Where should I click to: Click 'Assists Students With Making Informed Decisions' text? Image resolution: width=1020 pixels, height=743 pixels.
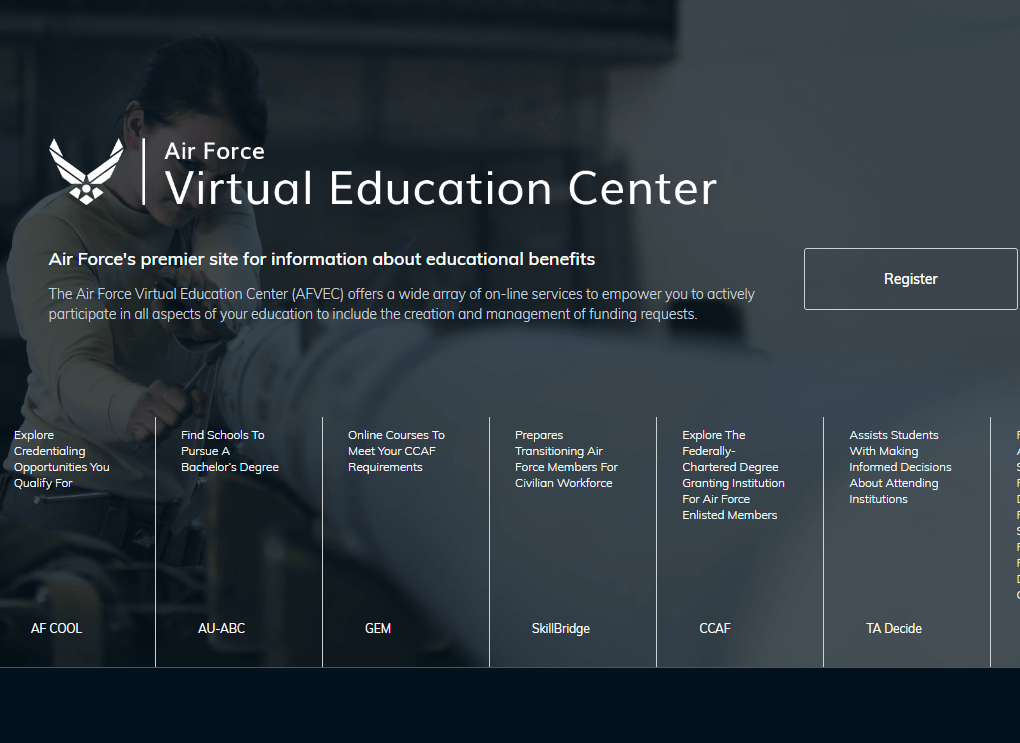[x=900, y=466]
